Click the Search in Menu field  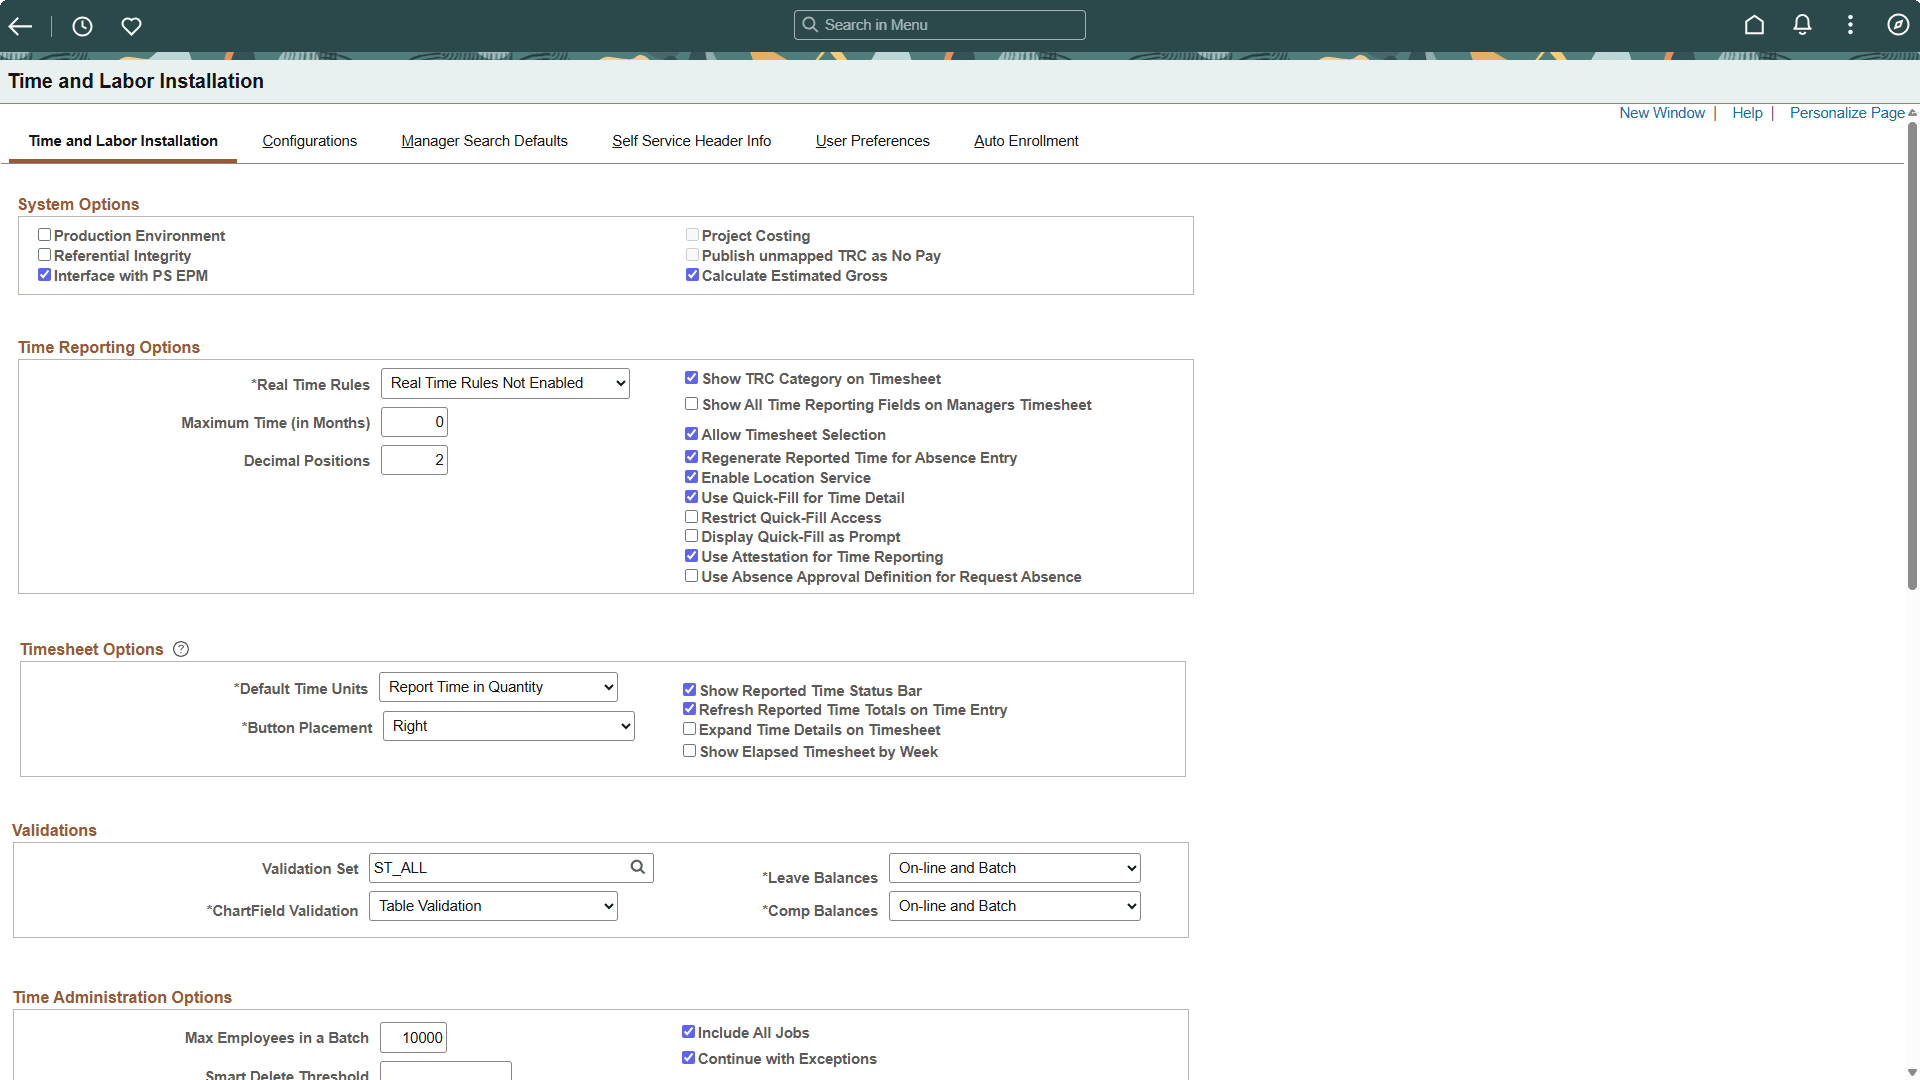940,25
